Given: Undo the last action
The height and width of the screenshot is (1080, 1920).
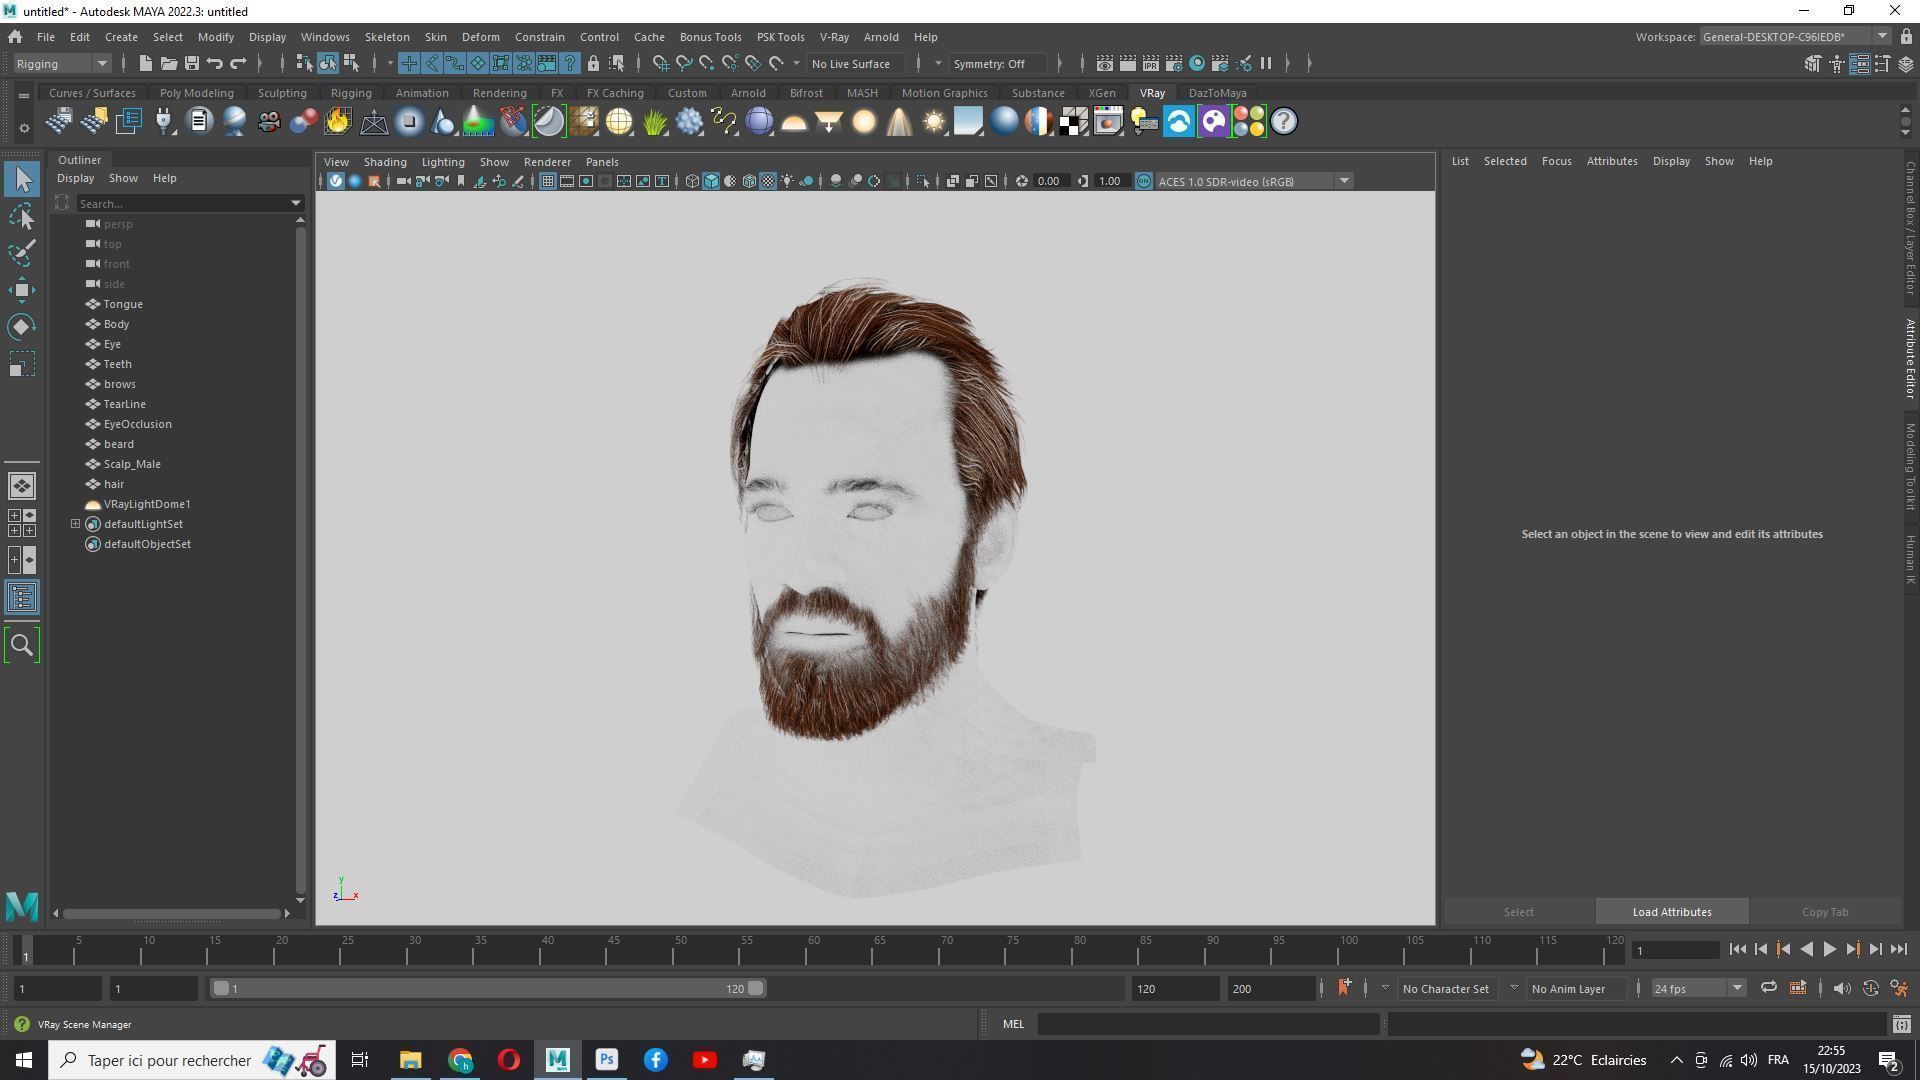Looking at the screenshot, I should pos(215,64).
